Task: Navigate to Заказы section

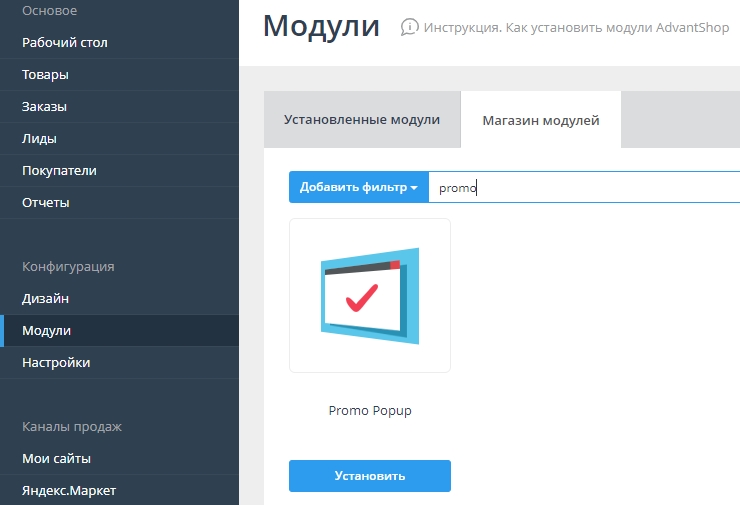Action: click(45, 107)
